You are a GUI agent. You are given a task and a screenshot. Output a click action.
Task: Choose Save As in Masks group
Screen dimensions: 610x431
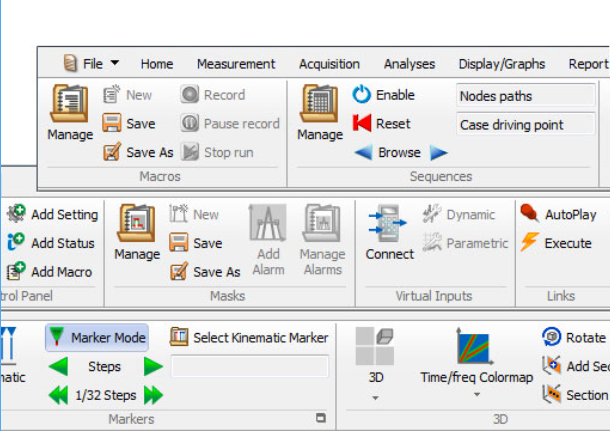tap(205, 272)
